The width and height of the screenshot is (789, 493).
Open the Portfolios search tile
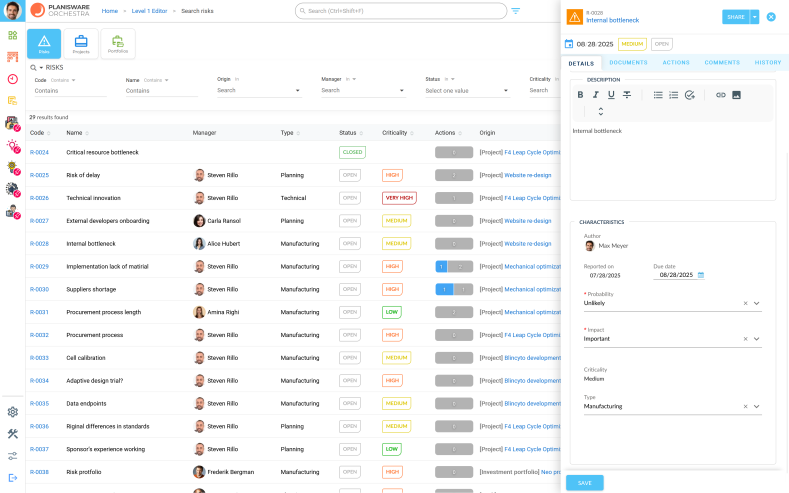pyautogui.click(x=118, y=43)
